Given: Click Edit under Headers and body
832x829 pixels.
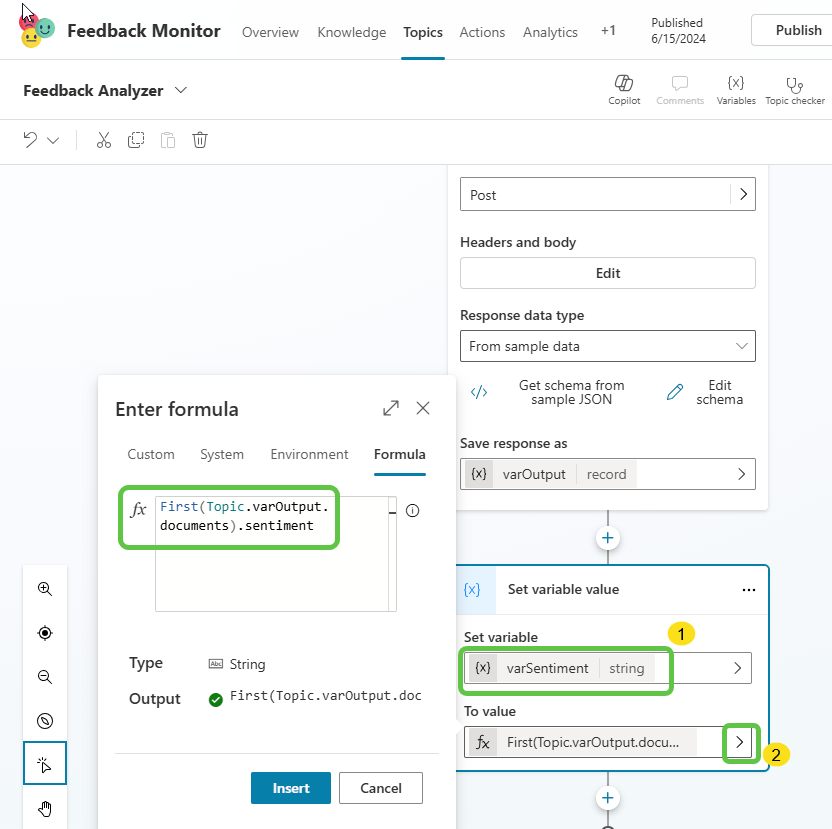Looking at the screenshot, I should point(607,273).
